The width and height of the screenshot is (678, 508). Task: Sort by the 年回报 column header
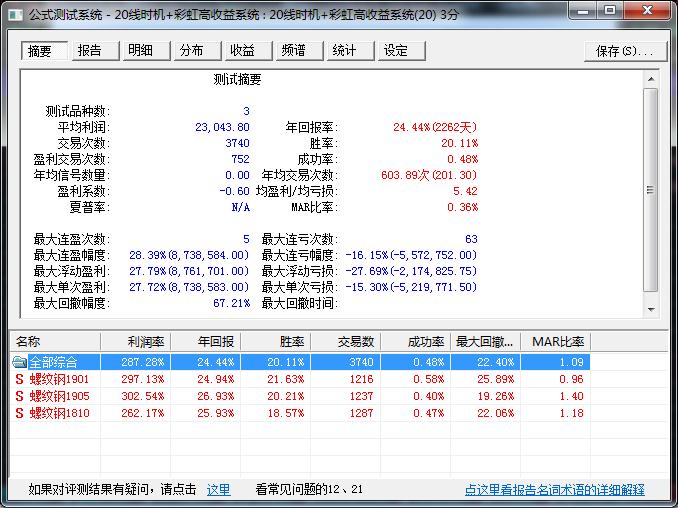206,342
